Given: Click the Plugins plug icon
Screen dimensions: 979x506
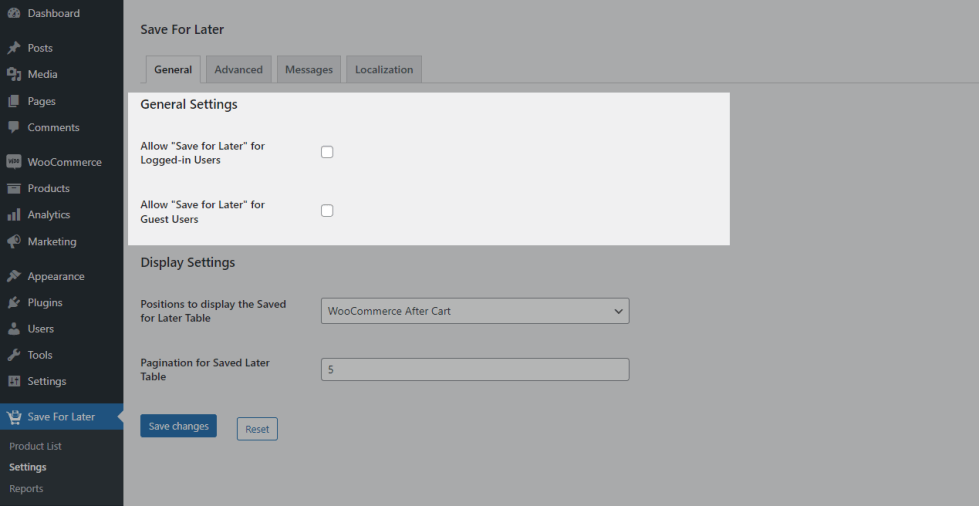Looking at the screenshot, I should pos(14,302).
